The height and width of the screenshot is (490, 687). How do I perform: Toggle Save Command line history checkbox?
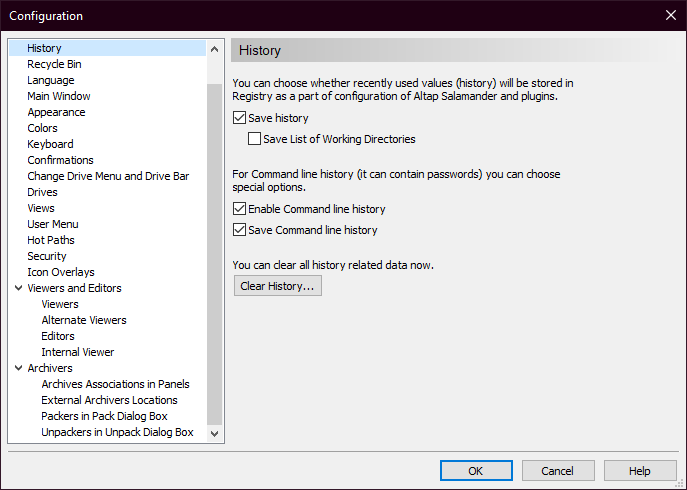pyautogui.click(x=239, y=230)
